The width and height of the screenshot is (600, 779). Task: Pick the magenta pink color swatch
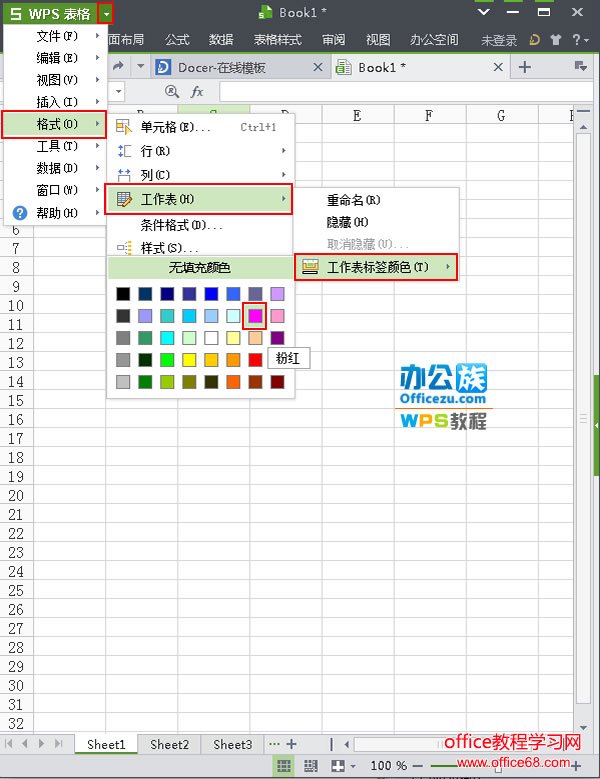pyautogui.click(x=255, y=316)
